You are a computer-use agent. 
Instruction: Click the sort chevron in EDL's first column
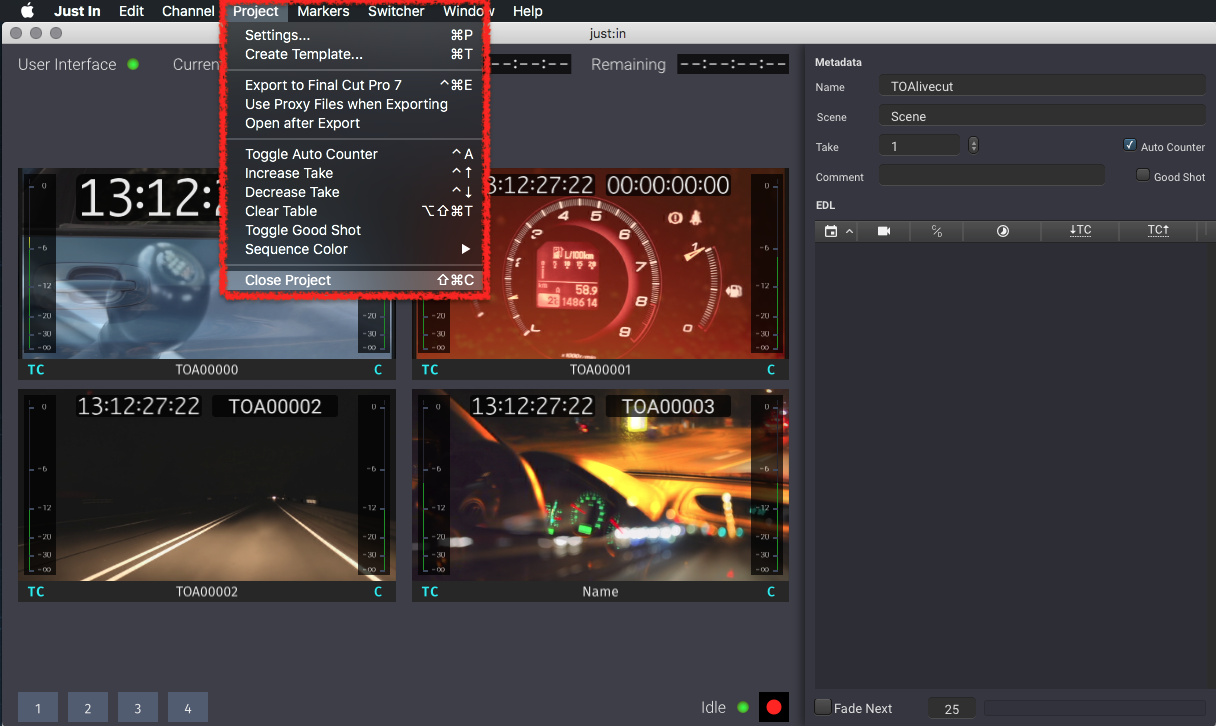pos(850,231)
